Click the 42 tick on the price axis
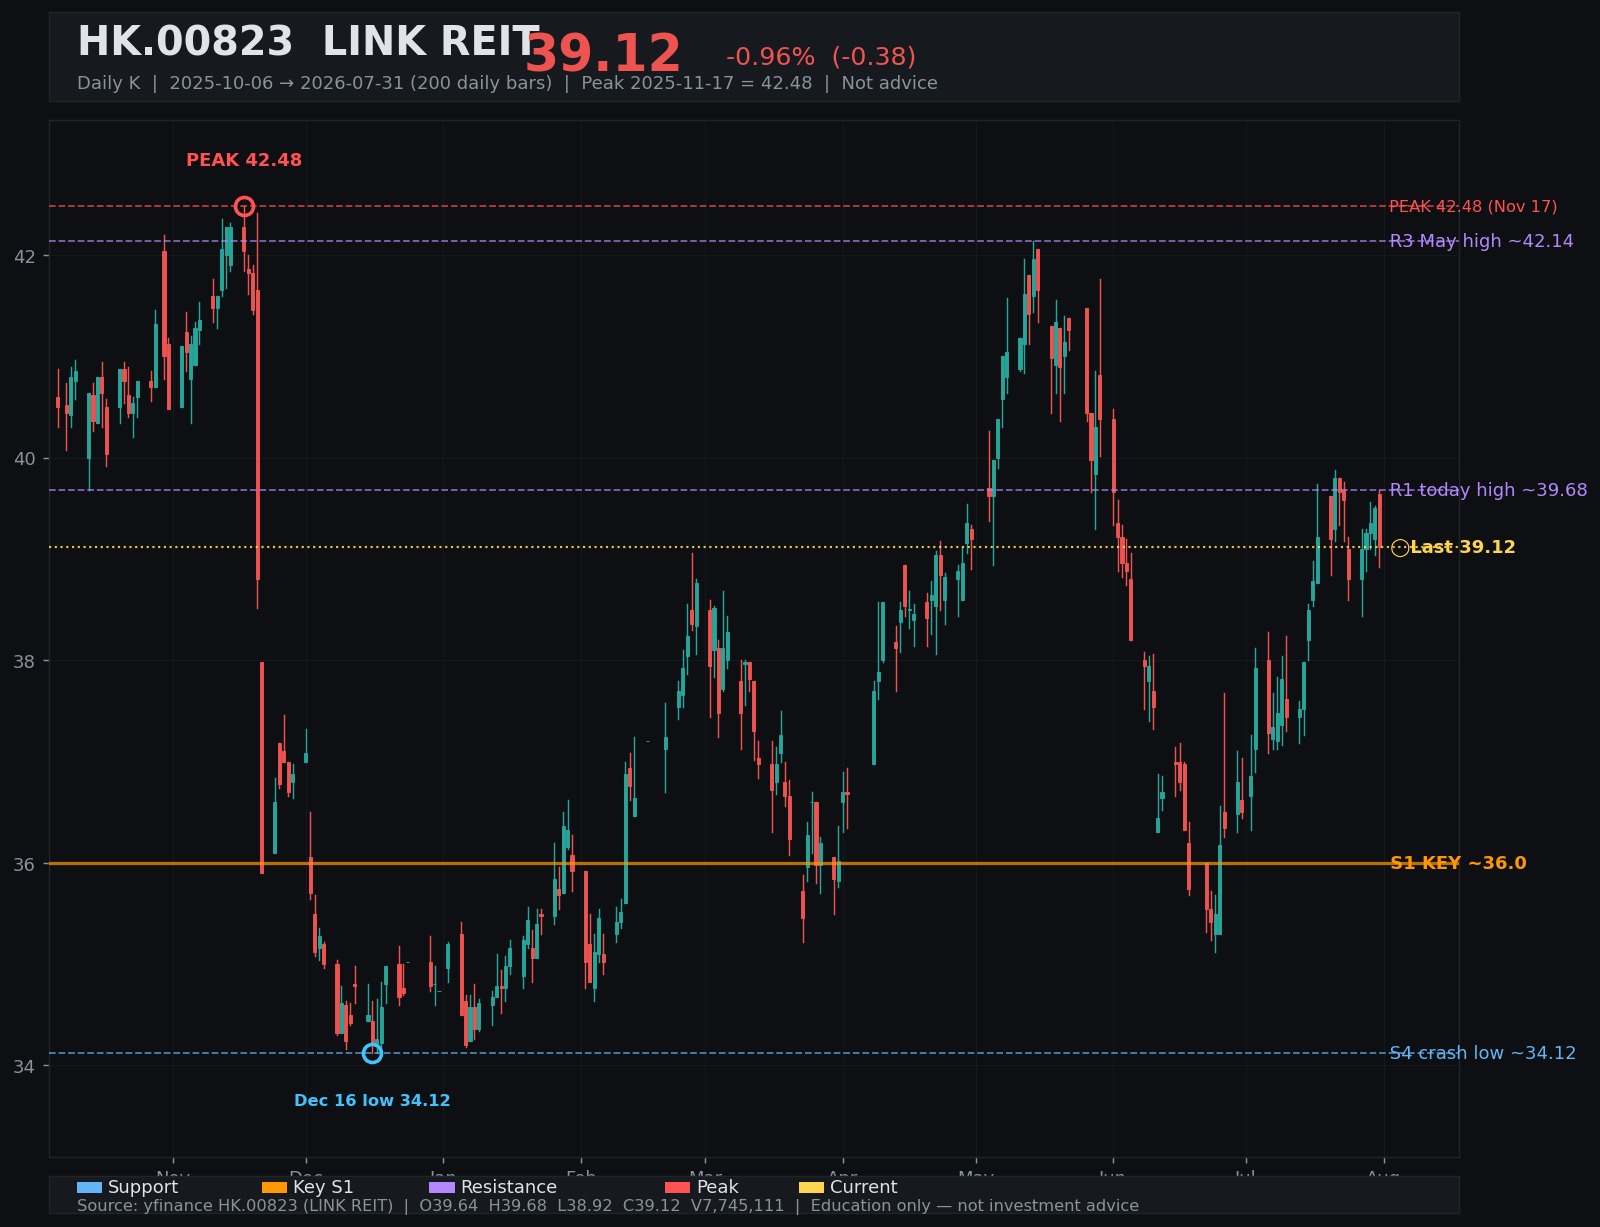 pyautogui.click(x=25, y=256)
